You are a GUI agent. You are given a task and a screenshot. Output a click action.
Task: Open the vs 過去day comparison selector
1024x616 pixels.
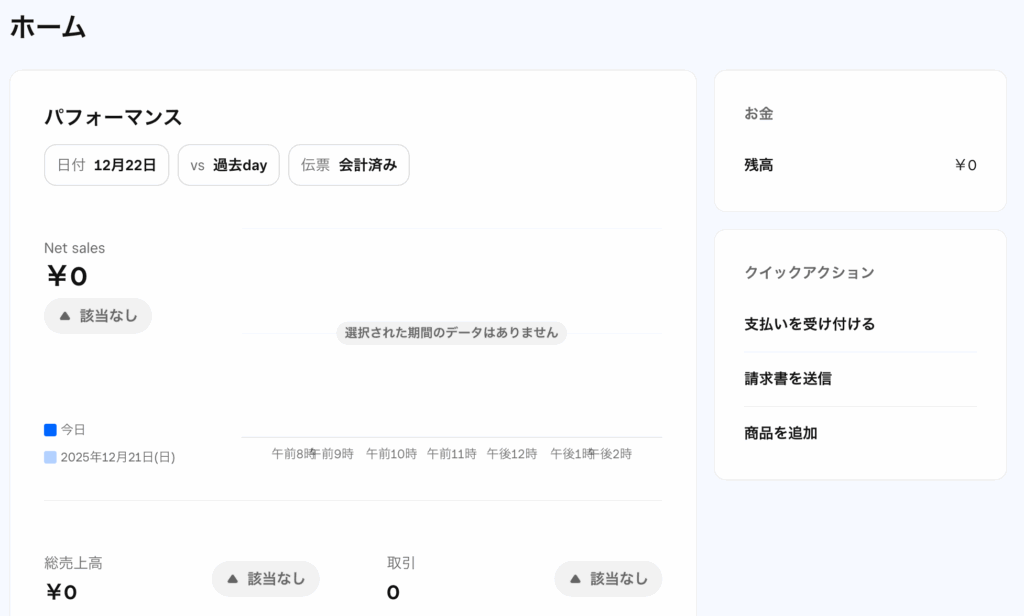228,165
